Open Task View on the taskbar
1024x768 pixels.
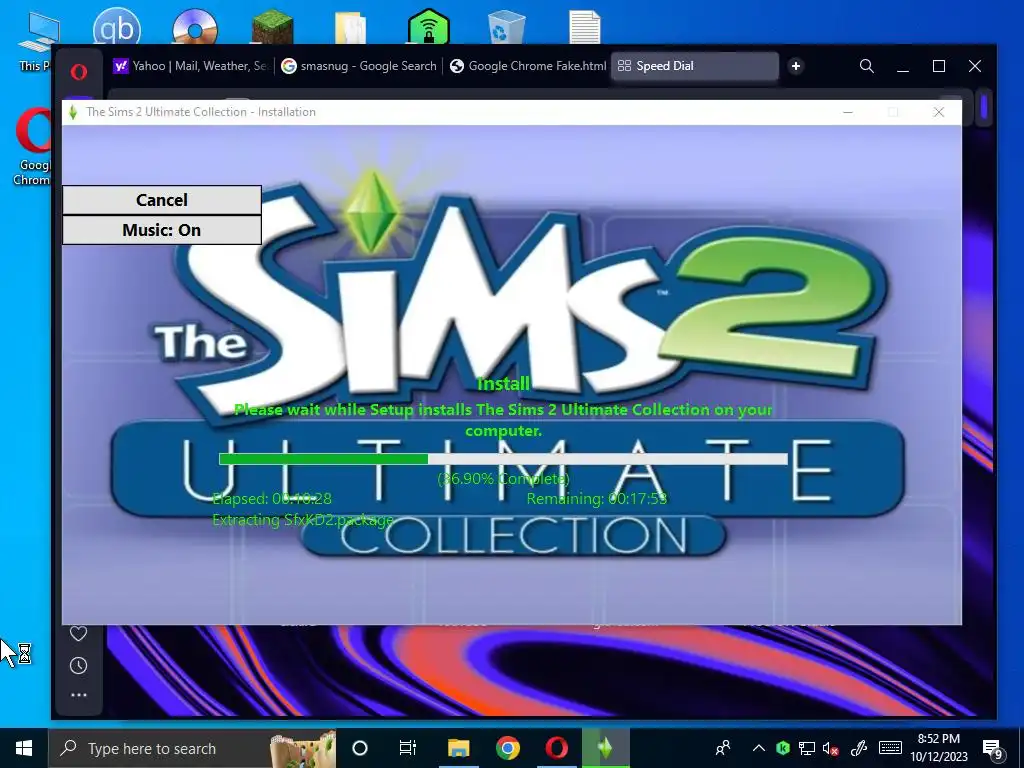pyautogui.click(x=408, y=748)
